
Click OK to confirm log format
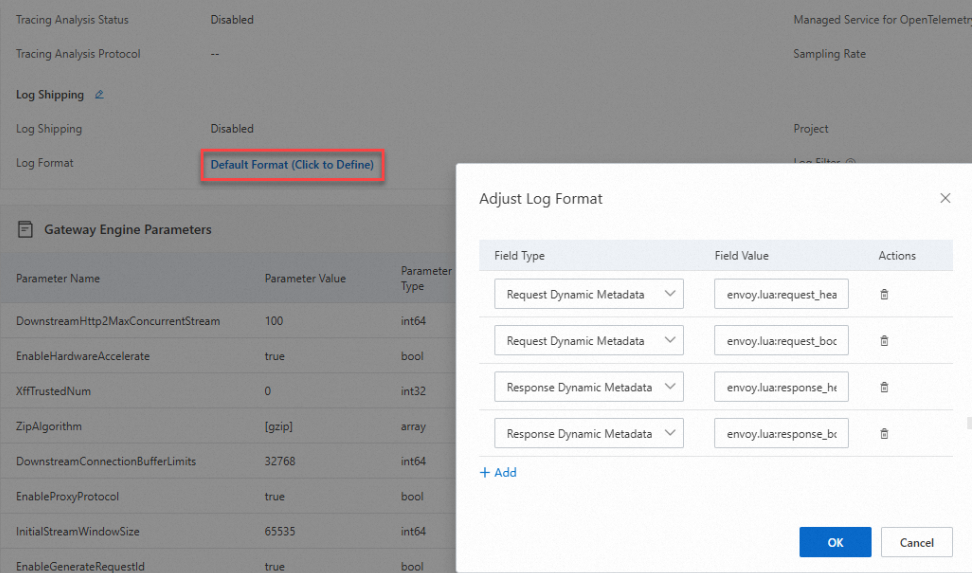pyautogui.click(x=835, y=542)
